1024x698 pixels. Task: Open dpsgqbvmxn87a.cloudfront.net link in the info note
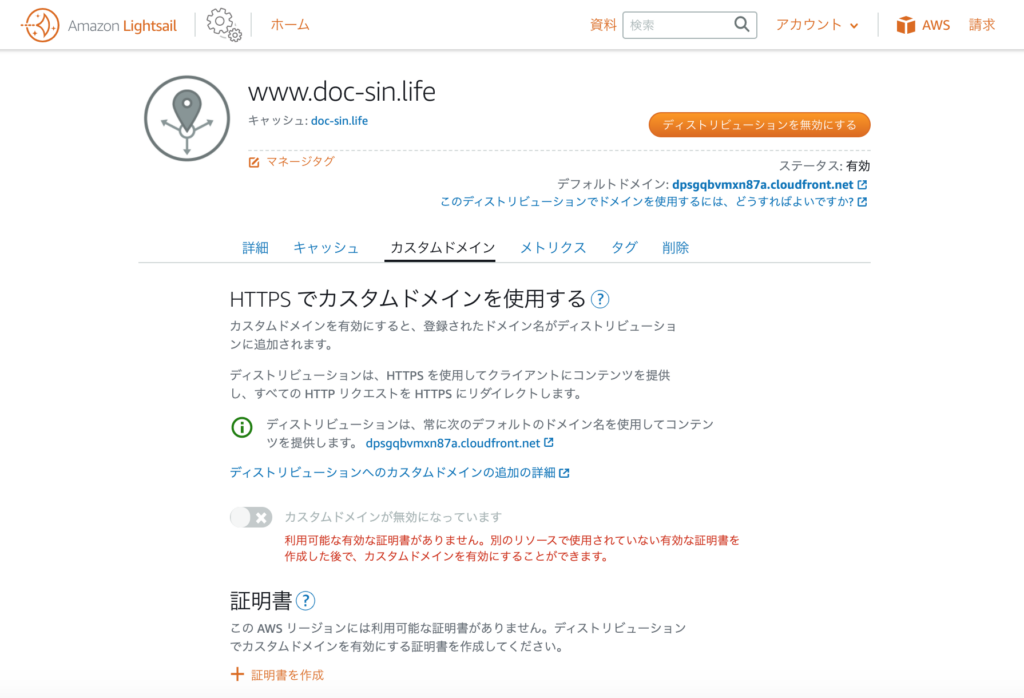453,443
